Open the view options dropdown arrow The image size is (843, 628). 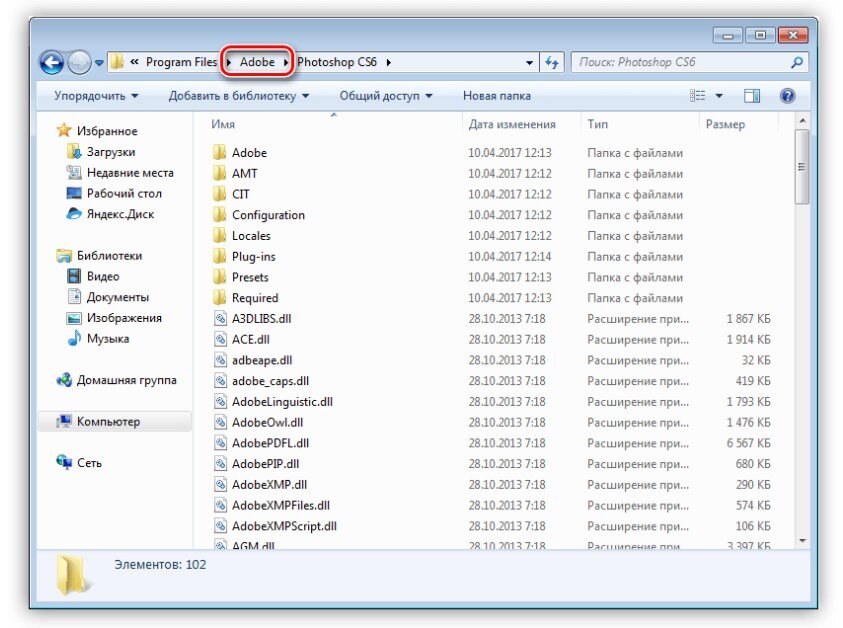[719, 96]
